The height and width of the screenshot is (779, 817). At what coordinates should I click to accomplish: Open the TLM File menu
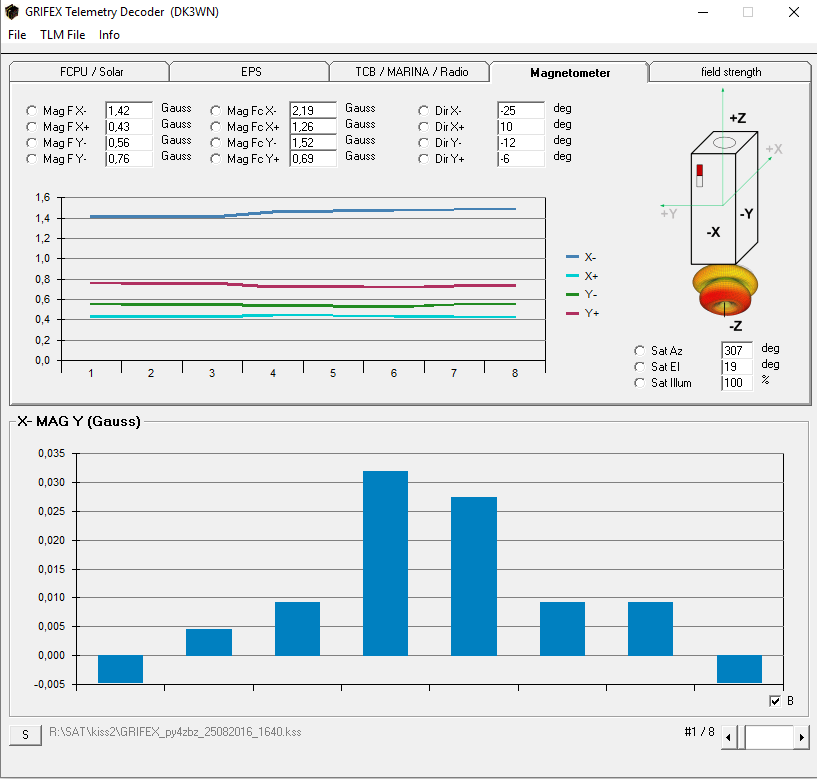(62, 35)
